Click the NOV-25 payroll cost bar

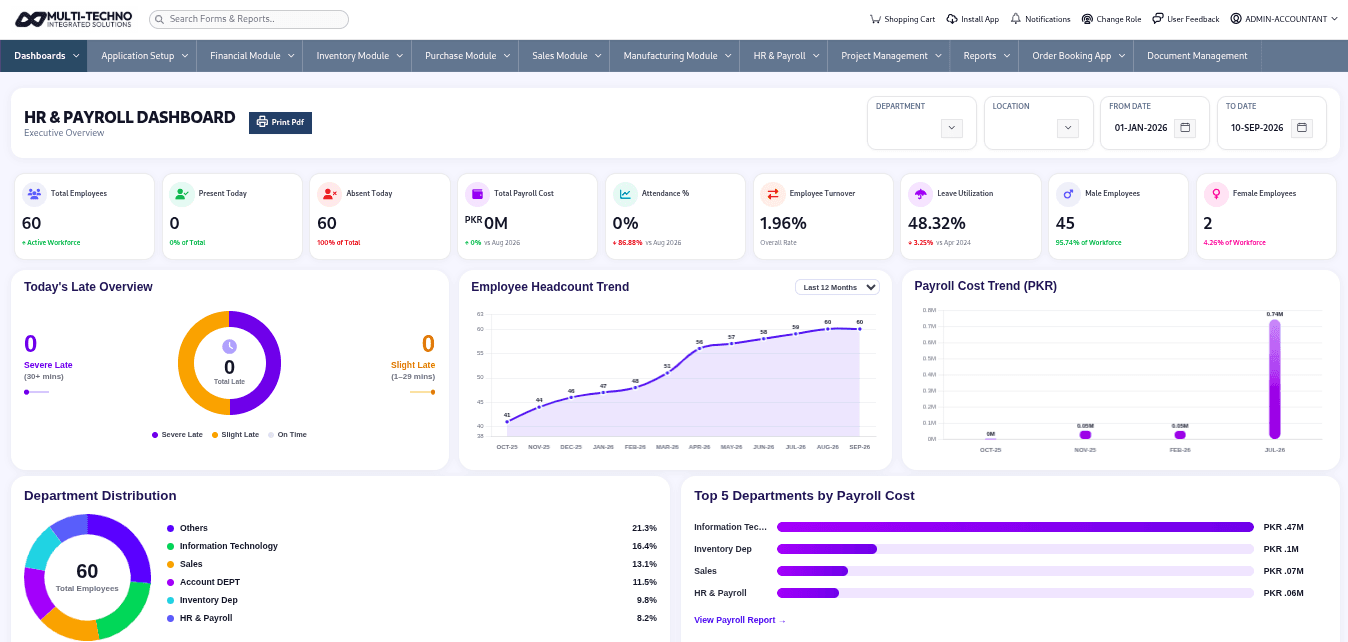coord(1085,435)
